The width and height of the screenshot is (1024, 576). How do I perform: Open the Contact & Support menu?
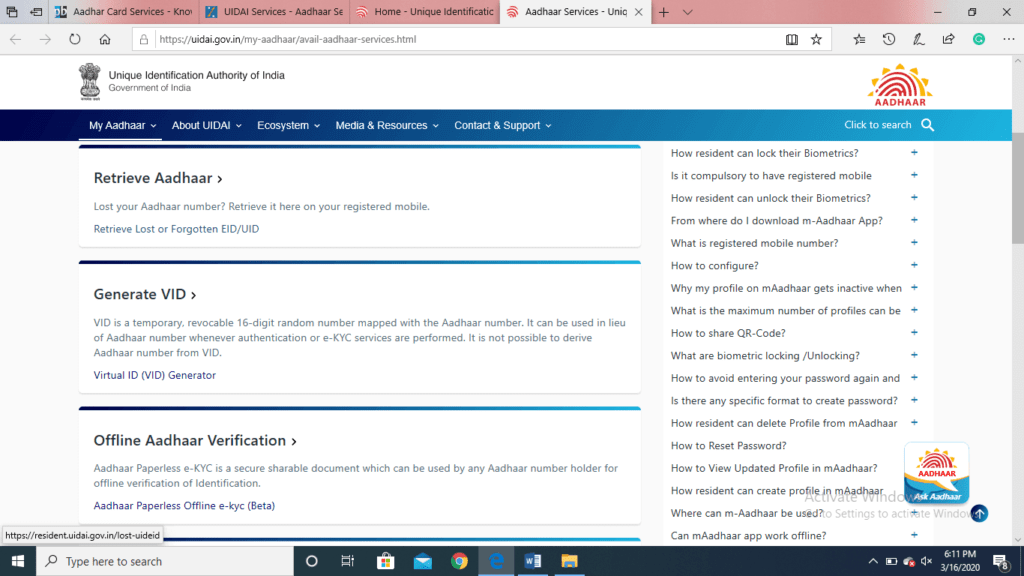click(x=502, y=125)
